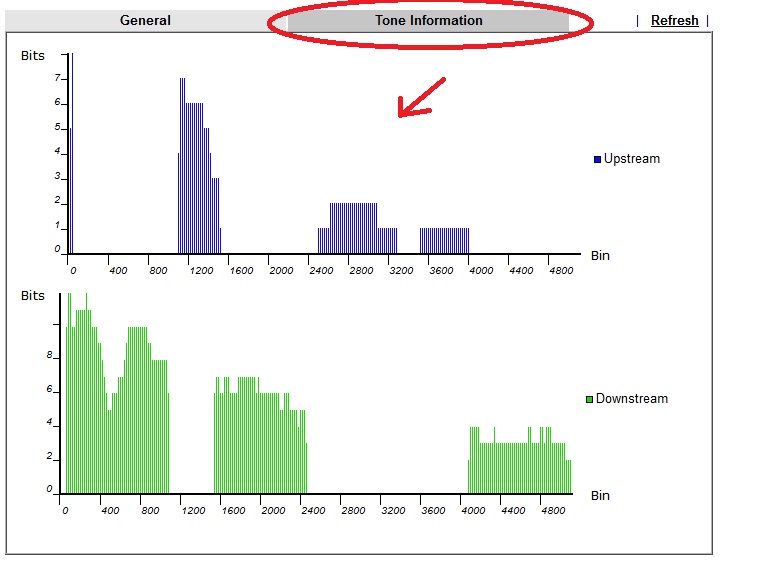Click 4800 on upstream chart axis
Viewport: 758px width, 571px height.
tap(561, 270)
